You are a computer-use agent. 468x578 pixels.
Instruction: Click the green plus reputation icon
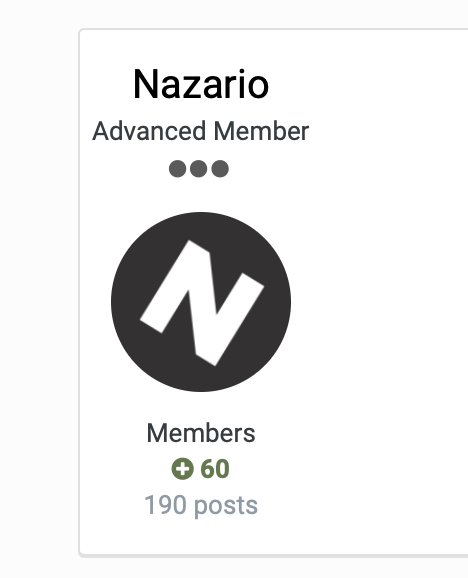tap(182, 469)
